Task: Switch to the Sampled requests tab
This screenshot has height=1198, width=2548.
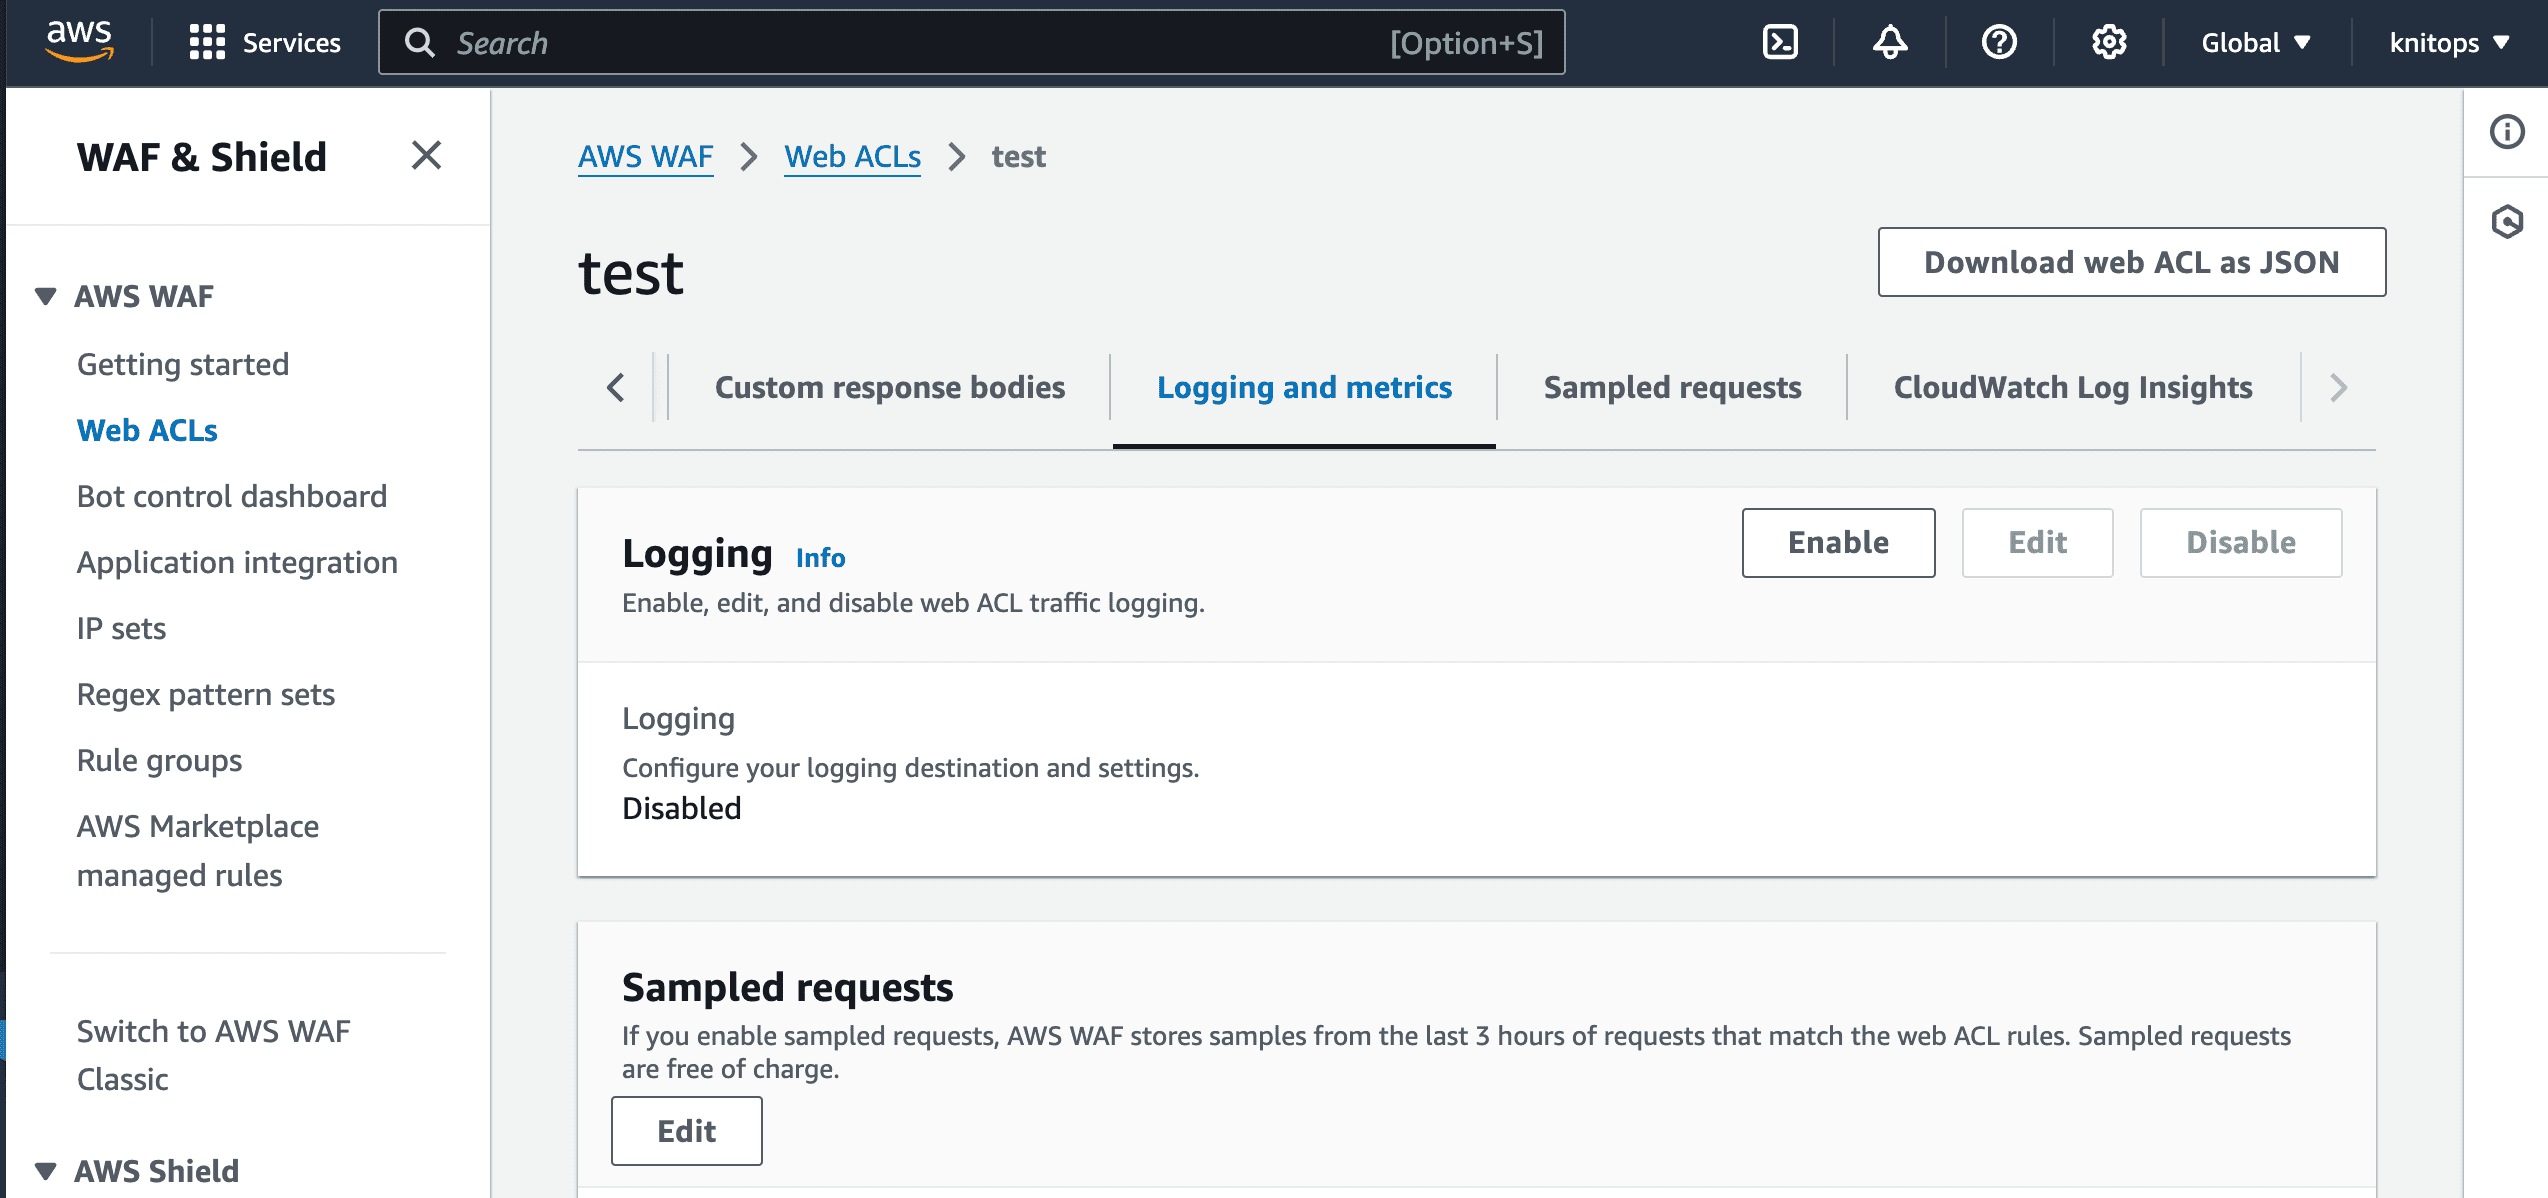Action: [x=1672, y=387]
